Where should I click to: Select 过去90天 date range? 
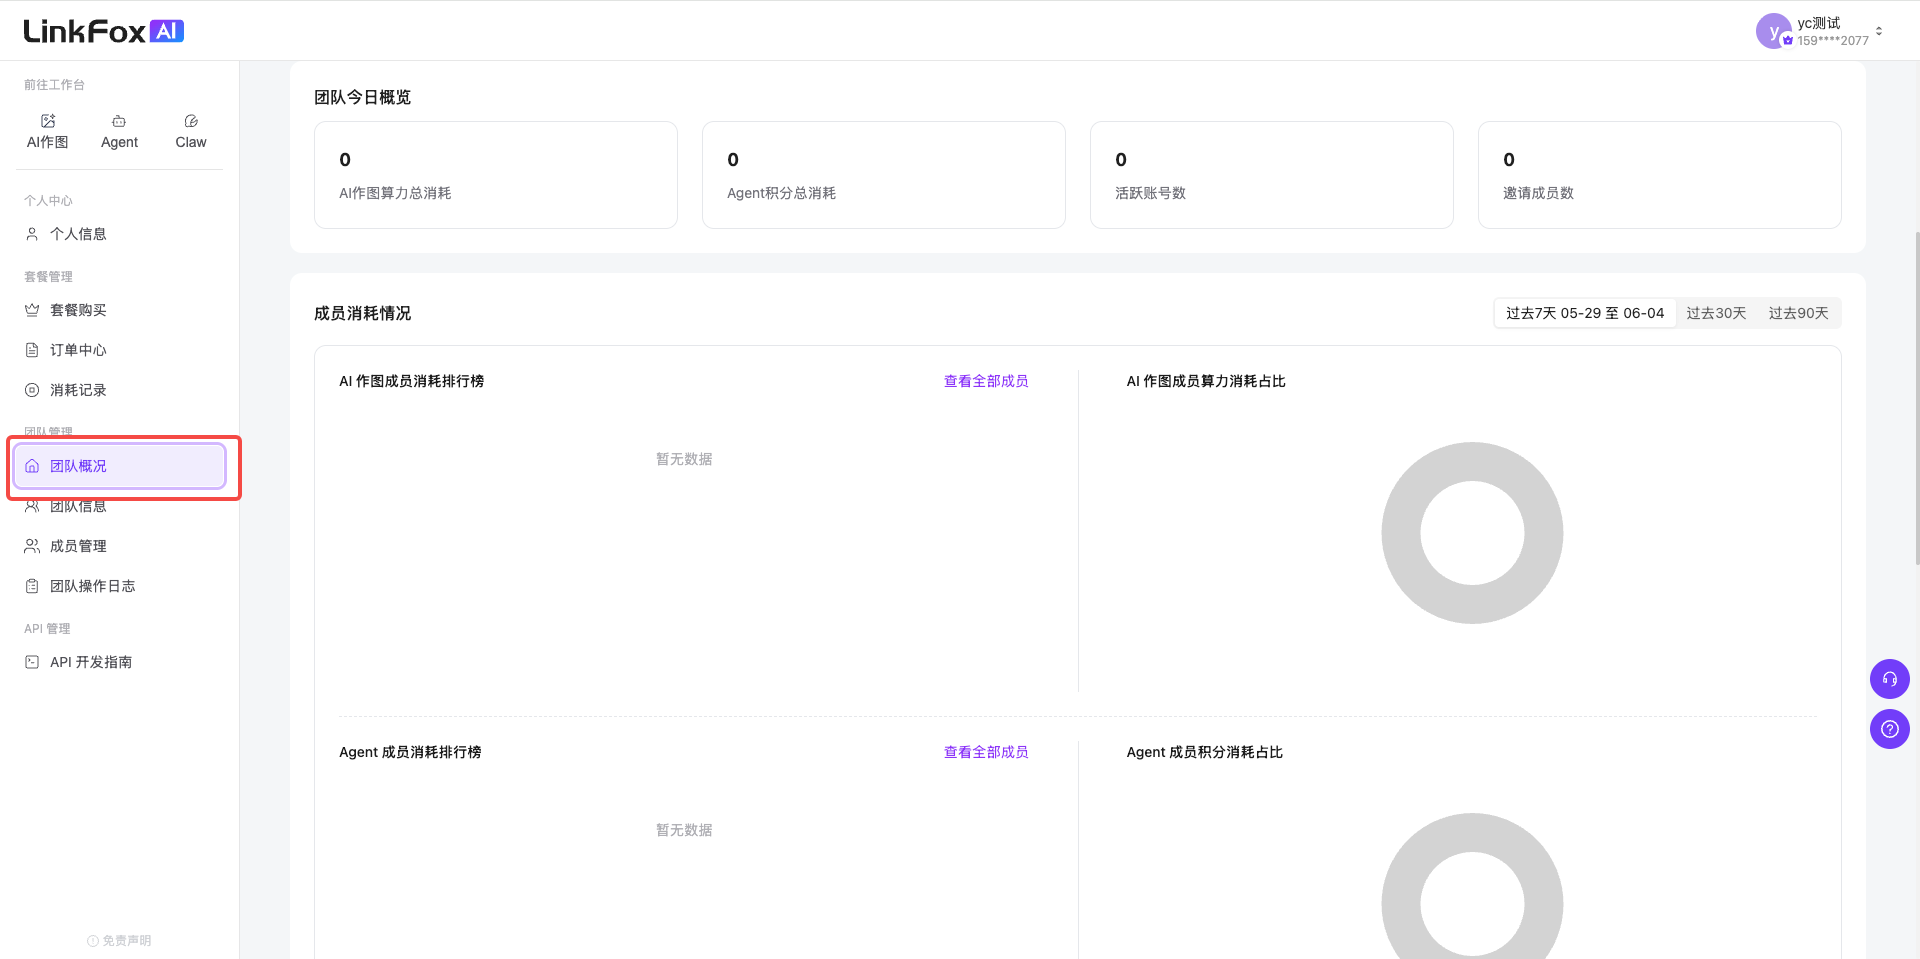(1798, 313)
